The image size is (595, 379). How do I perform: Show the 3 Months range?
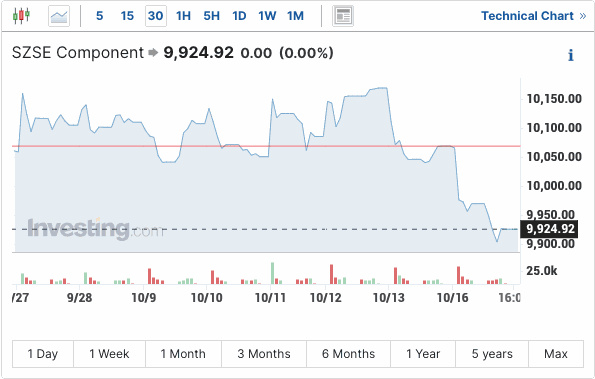pyautogui.click(x=264, y=354)
